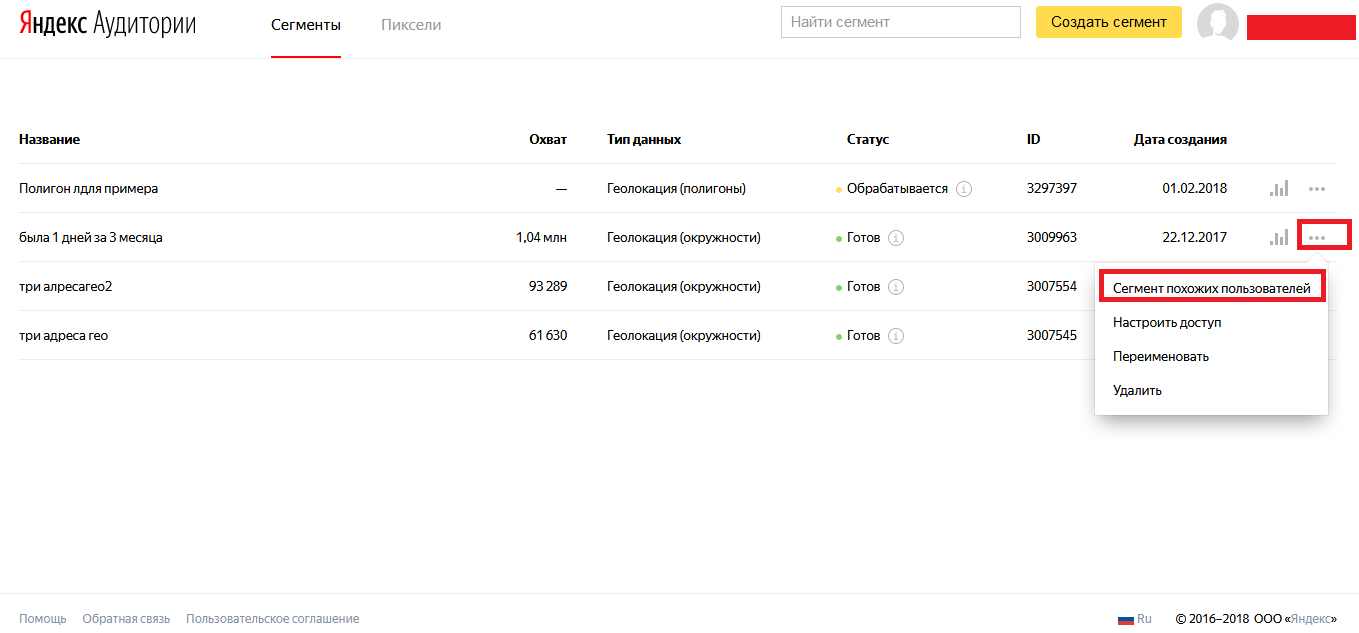
Task: Focus the Найти сегмент search field
Action: click(900, 22)
